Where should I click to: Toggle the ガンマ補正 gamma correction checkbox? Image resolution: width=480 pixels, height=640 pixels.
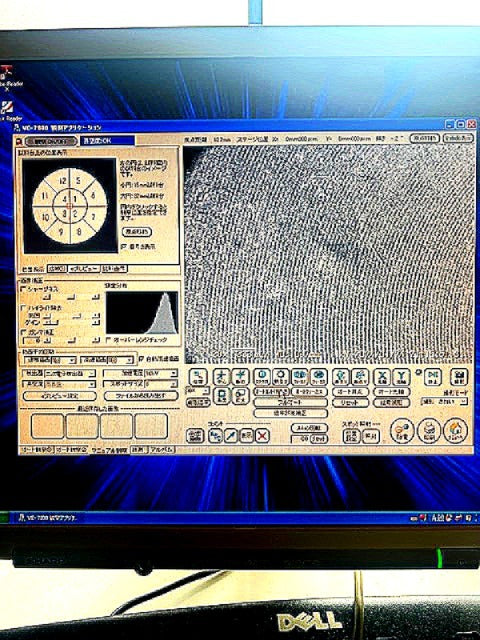pyautogui.click(x=23, y=332)
